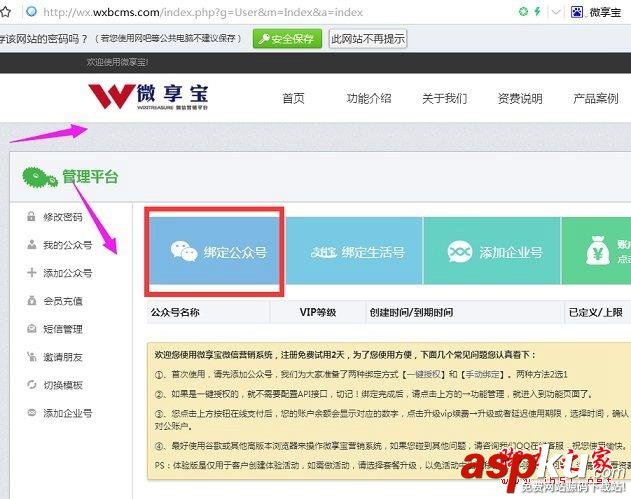Click the icon beside 短信管理
This screenshot has width=631, height=499.
[31, 328]
